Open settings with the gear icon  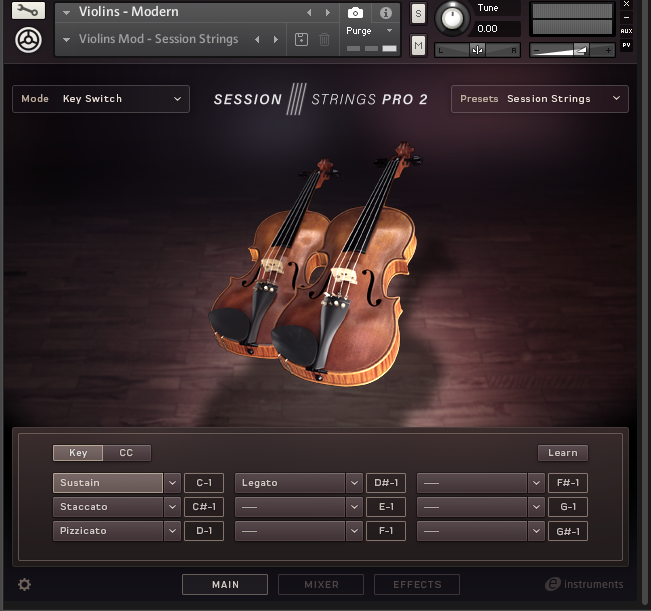[x=24, y=584]
